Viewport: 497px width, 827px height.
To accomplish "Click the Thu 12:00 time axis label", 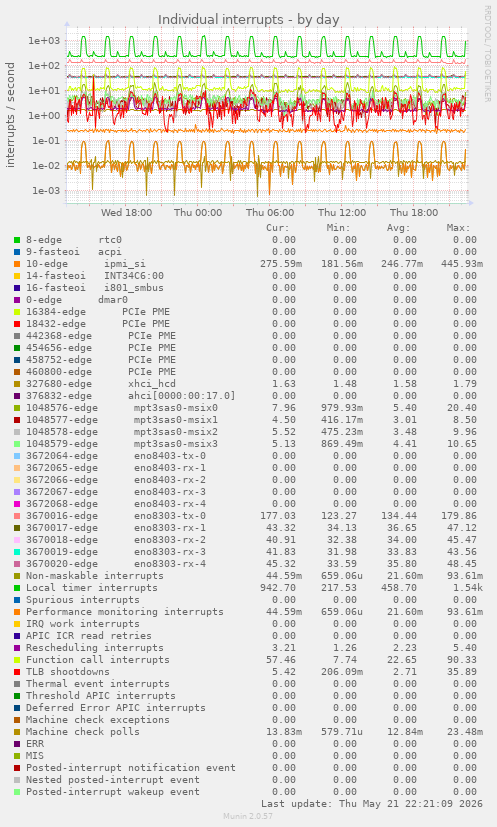I will pyautogui.click(x=342, y=213).
